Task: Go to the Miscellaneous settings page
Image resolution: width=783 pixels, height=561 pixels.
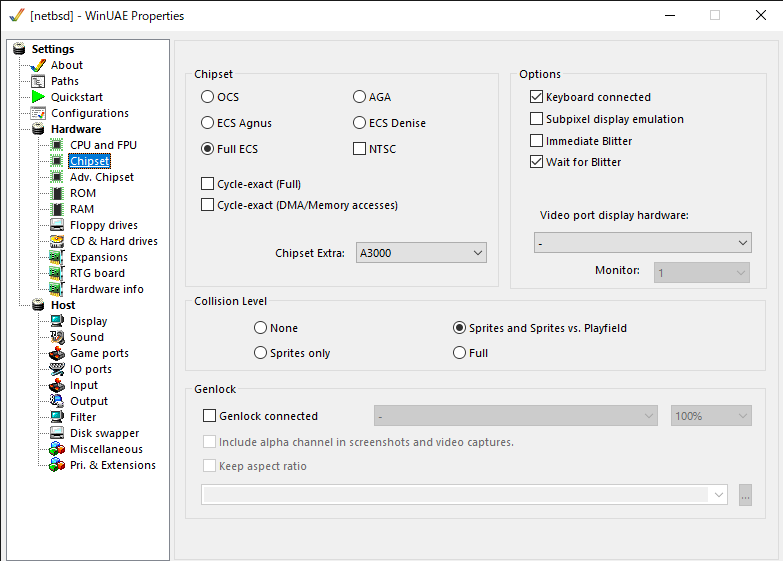Action: 106,449
